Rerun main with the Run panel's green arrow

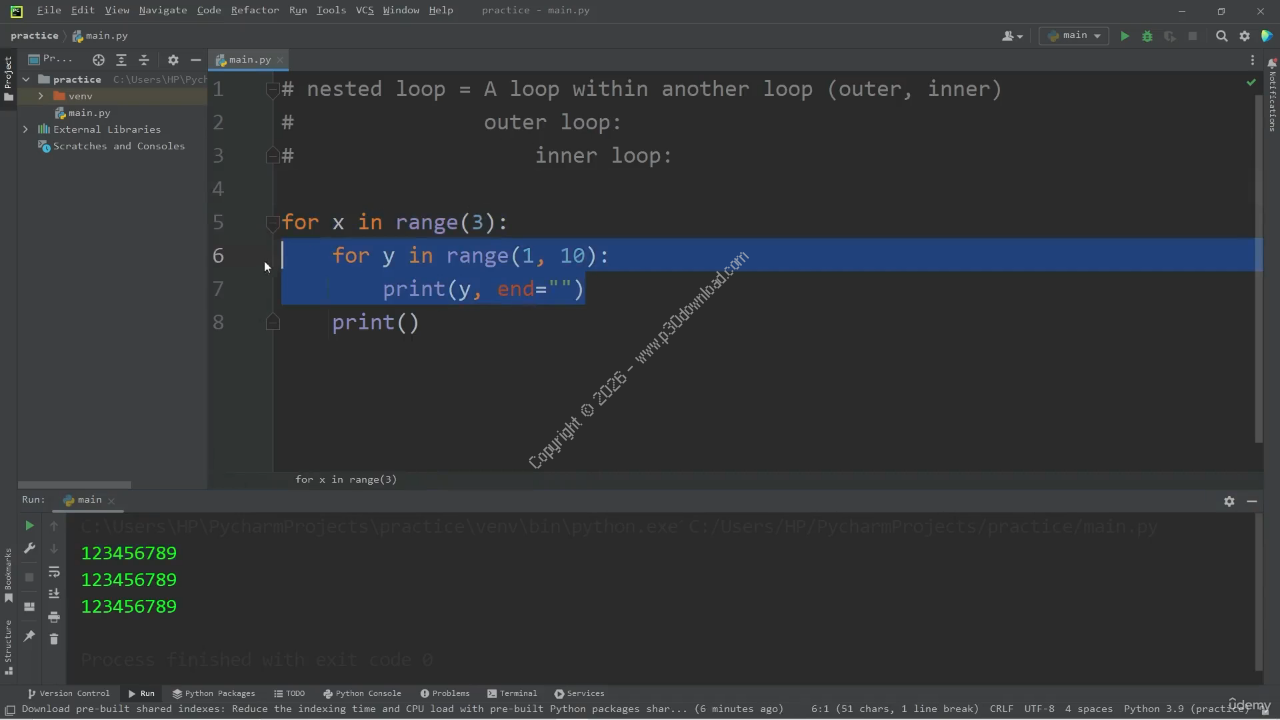pos(29,526)
